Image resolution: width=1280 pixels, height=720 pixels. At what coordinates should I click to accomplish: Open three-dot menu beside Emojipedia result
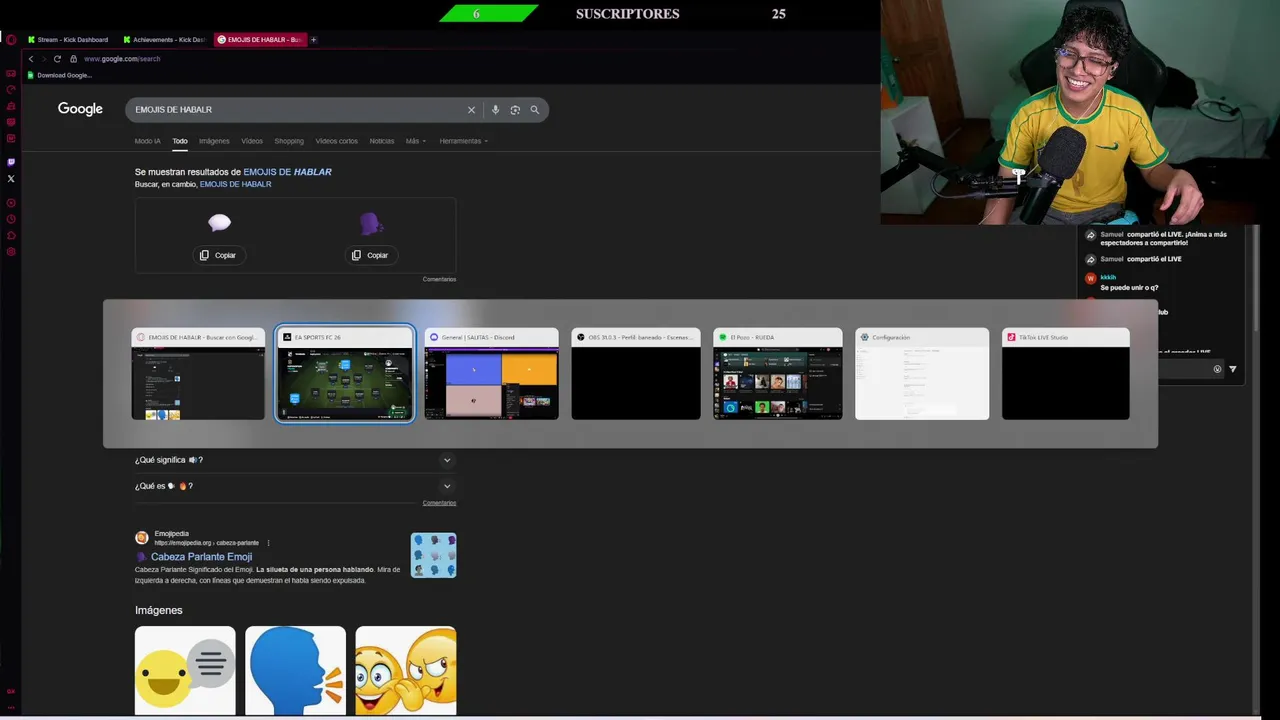point(268,543)
